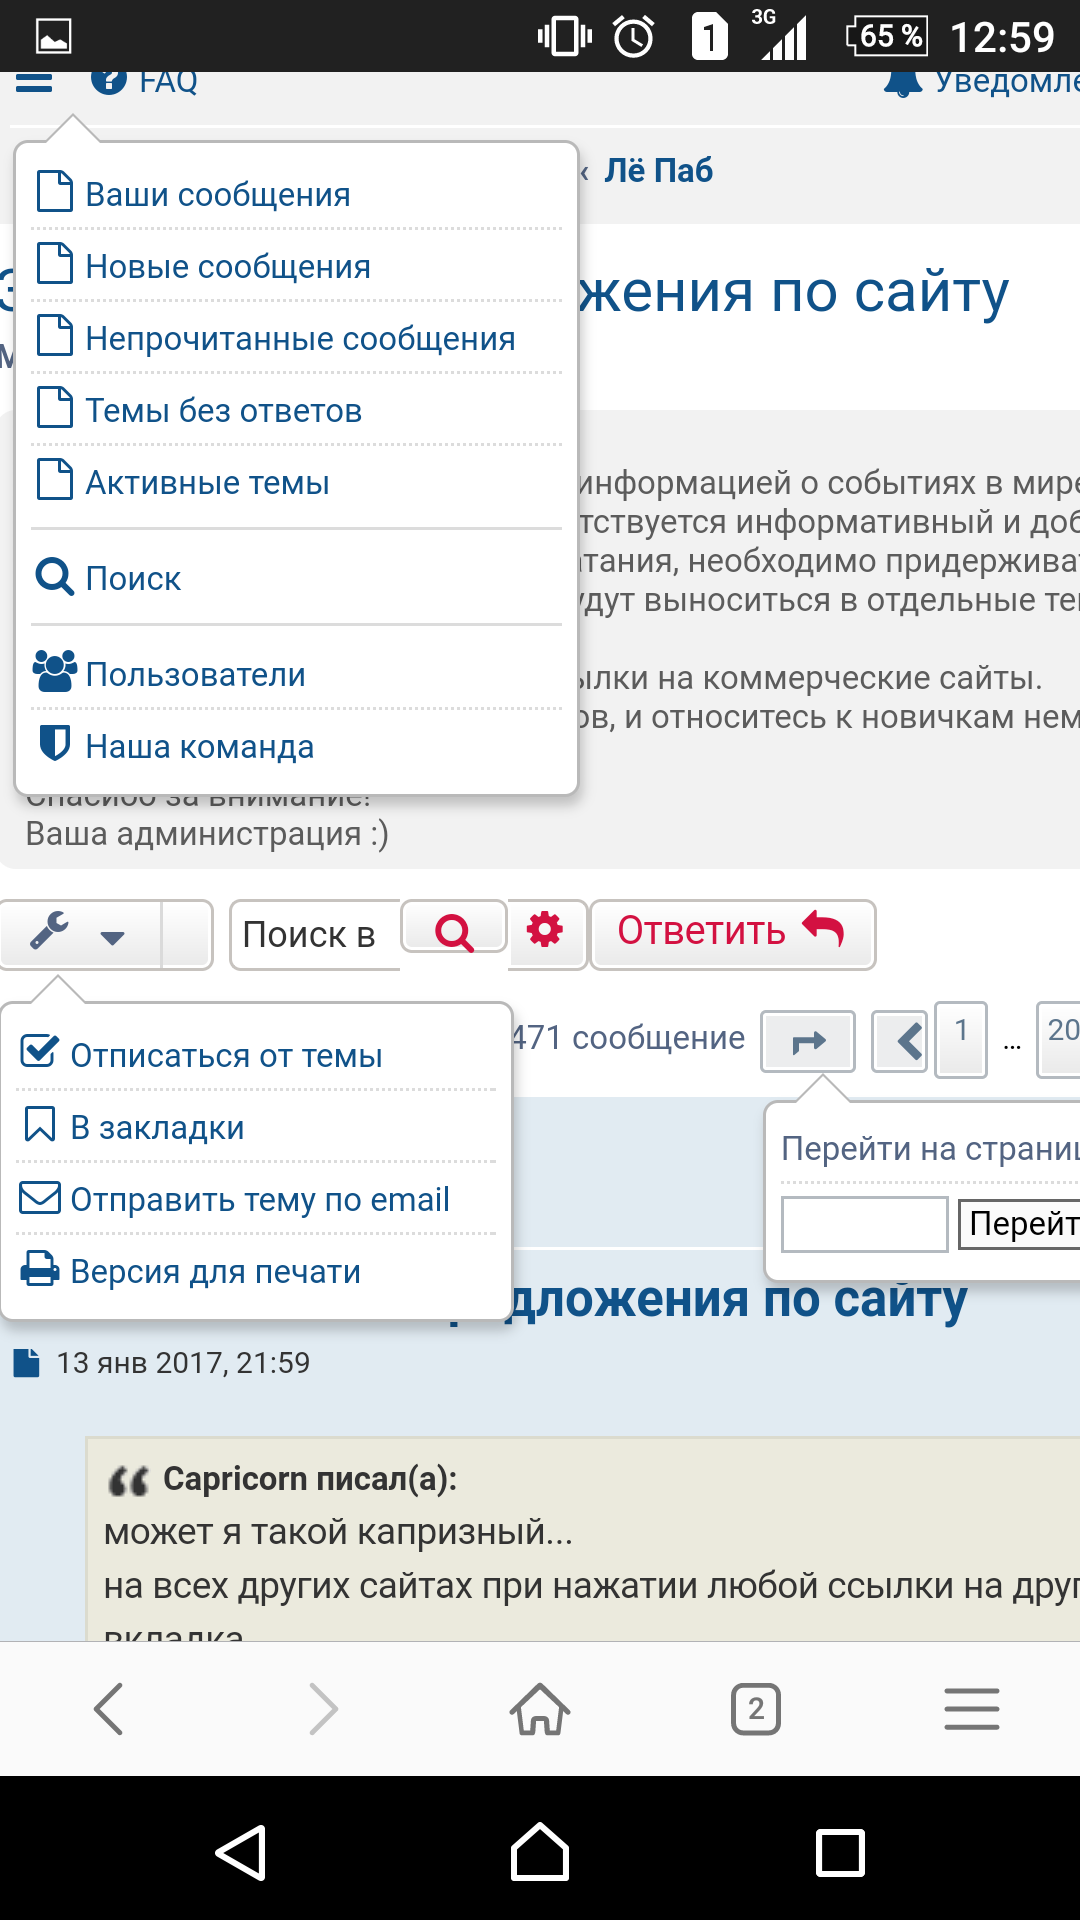Toggle Отписаться от темы subscription

point(226,1055)
